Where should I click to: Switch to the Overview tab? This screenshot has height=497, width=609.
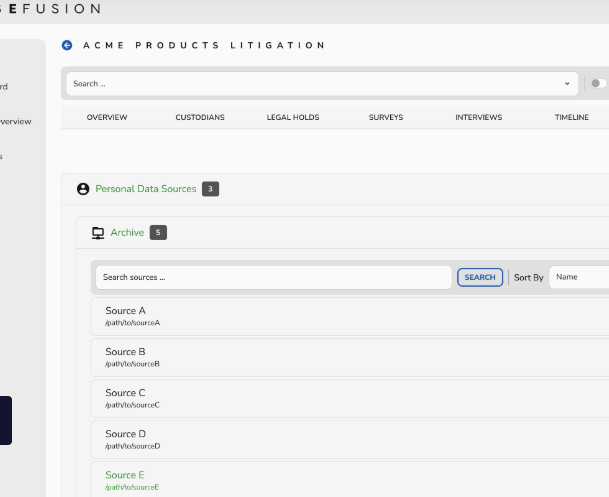[107, 118]
